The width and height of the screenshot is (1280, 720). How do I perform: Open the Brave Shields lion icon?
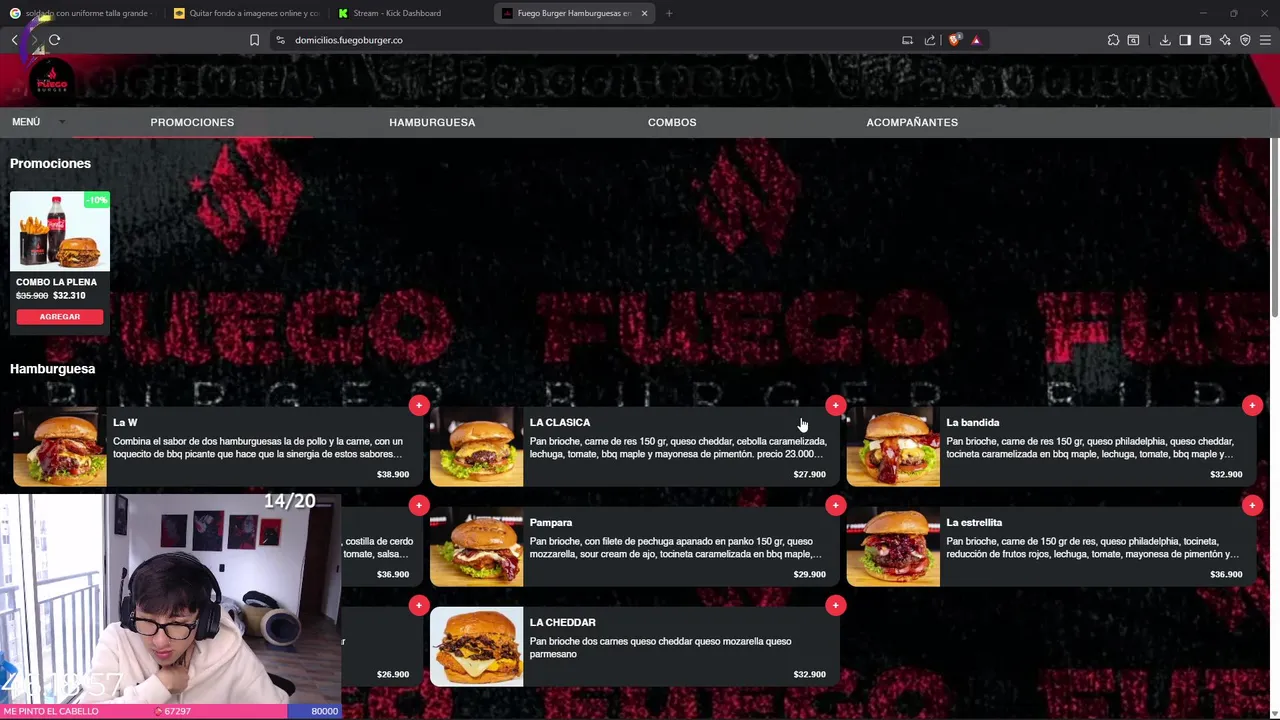(954, 40)
